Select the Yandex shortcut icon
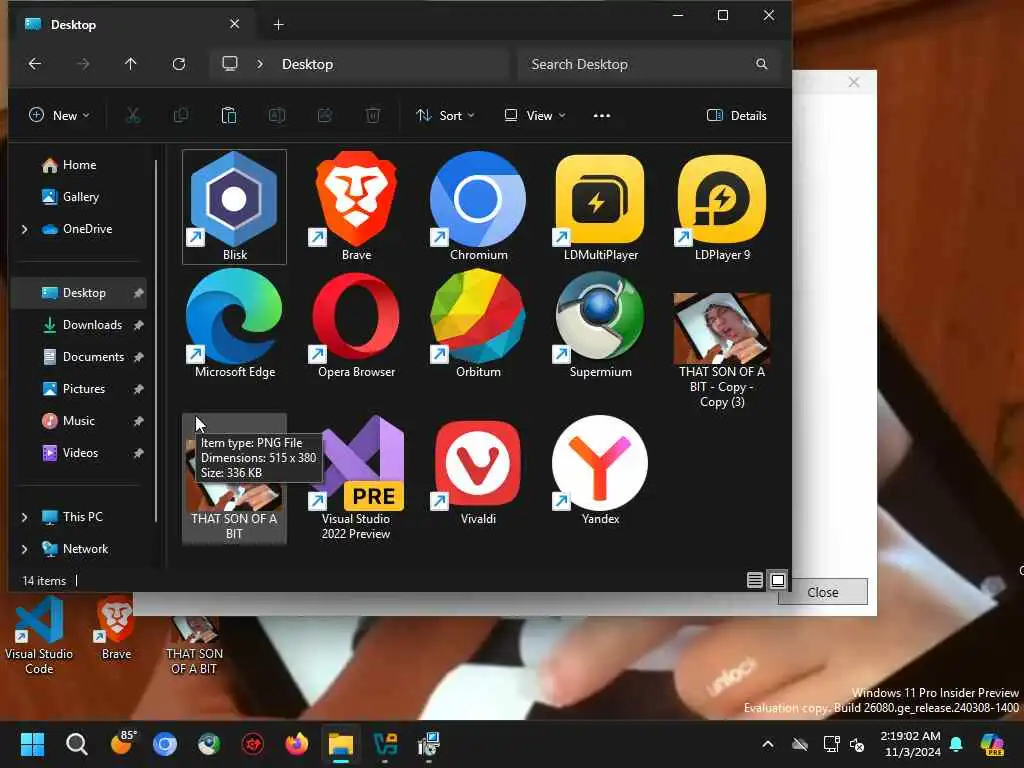Screen dimensions: 1024x768 tap(600, 472)
